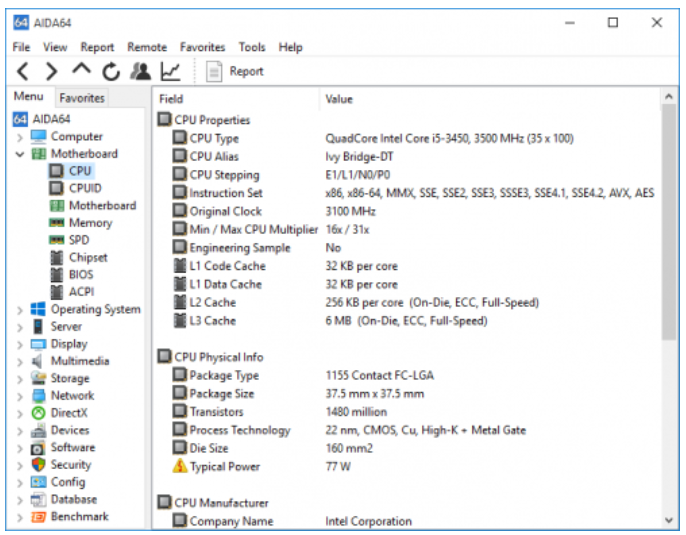Open the user remote management icon

click(x=141, y=71)
